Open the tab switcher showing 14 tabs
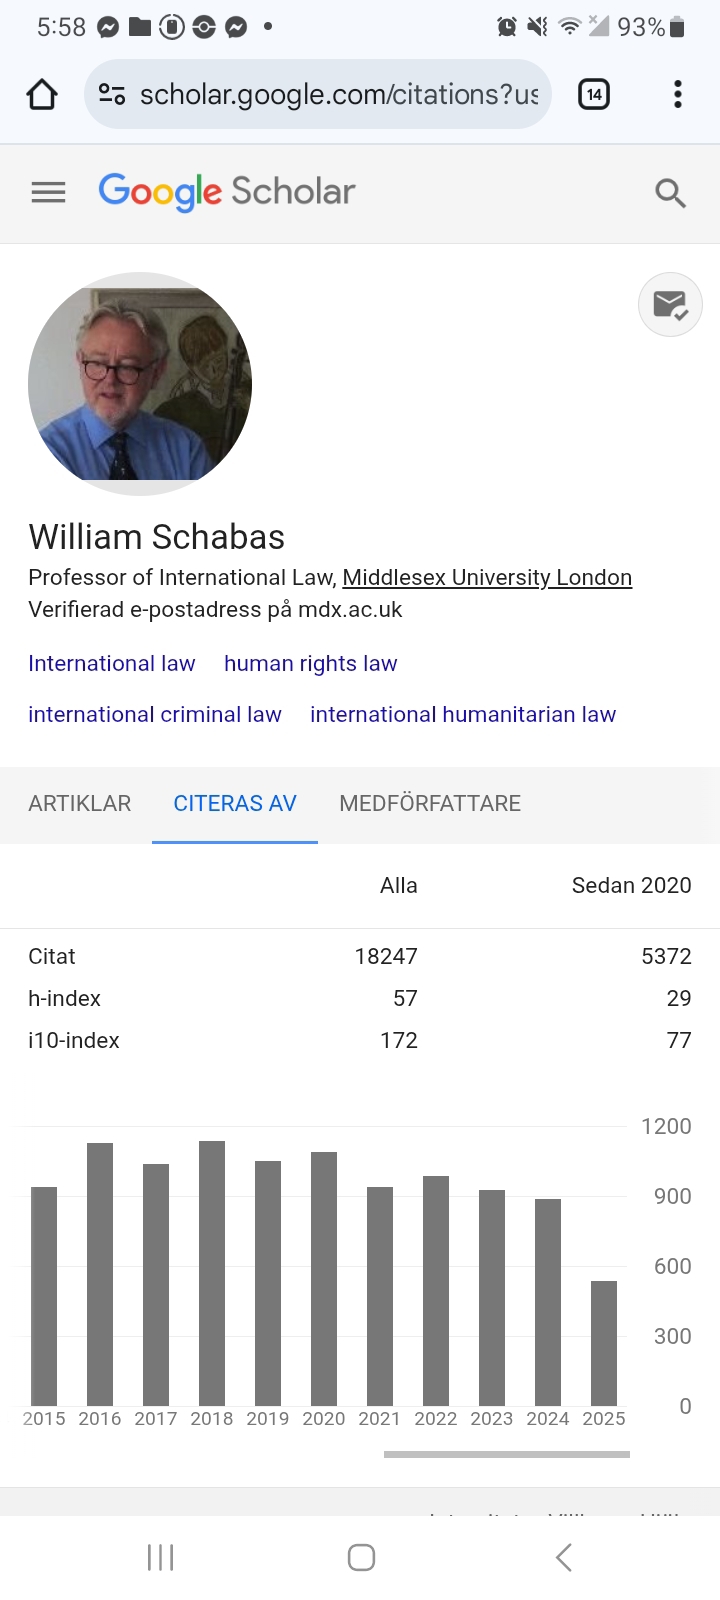The image size is (720, 1600). 594,95
